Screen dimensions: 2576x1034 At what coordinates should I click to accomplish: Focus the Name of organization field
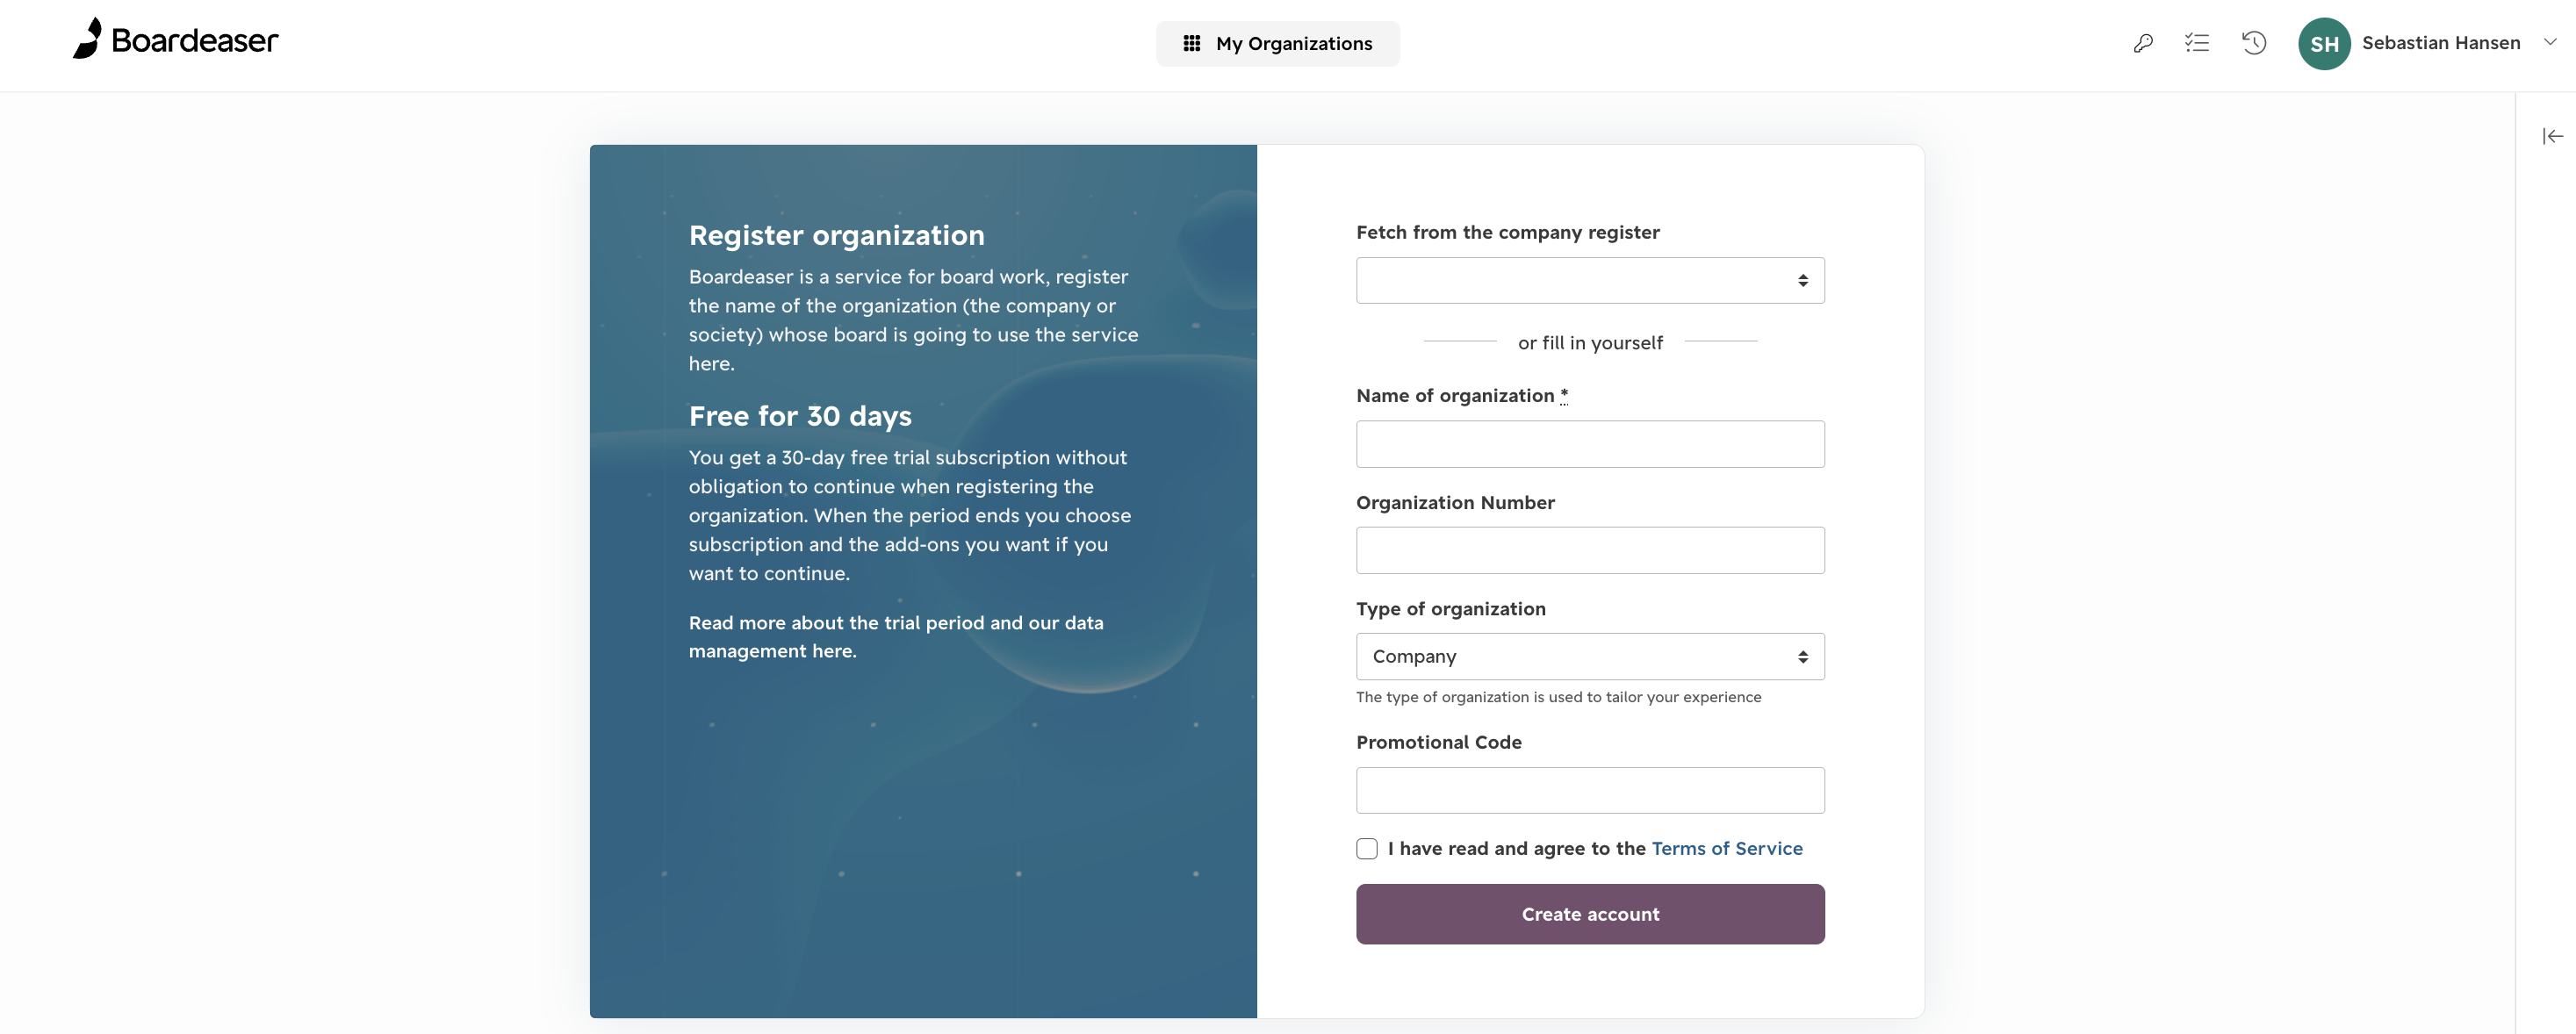click(x=1590, y=444)
